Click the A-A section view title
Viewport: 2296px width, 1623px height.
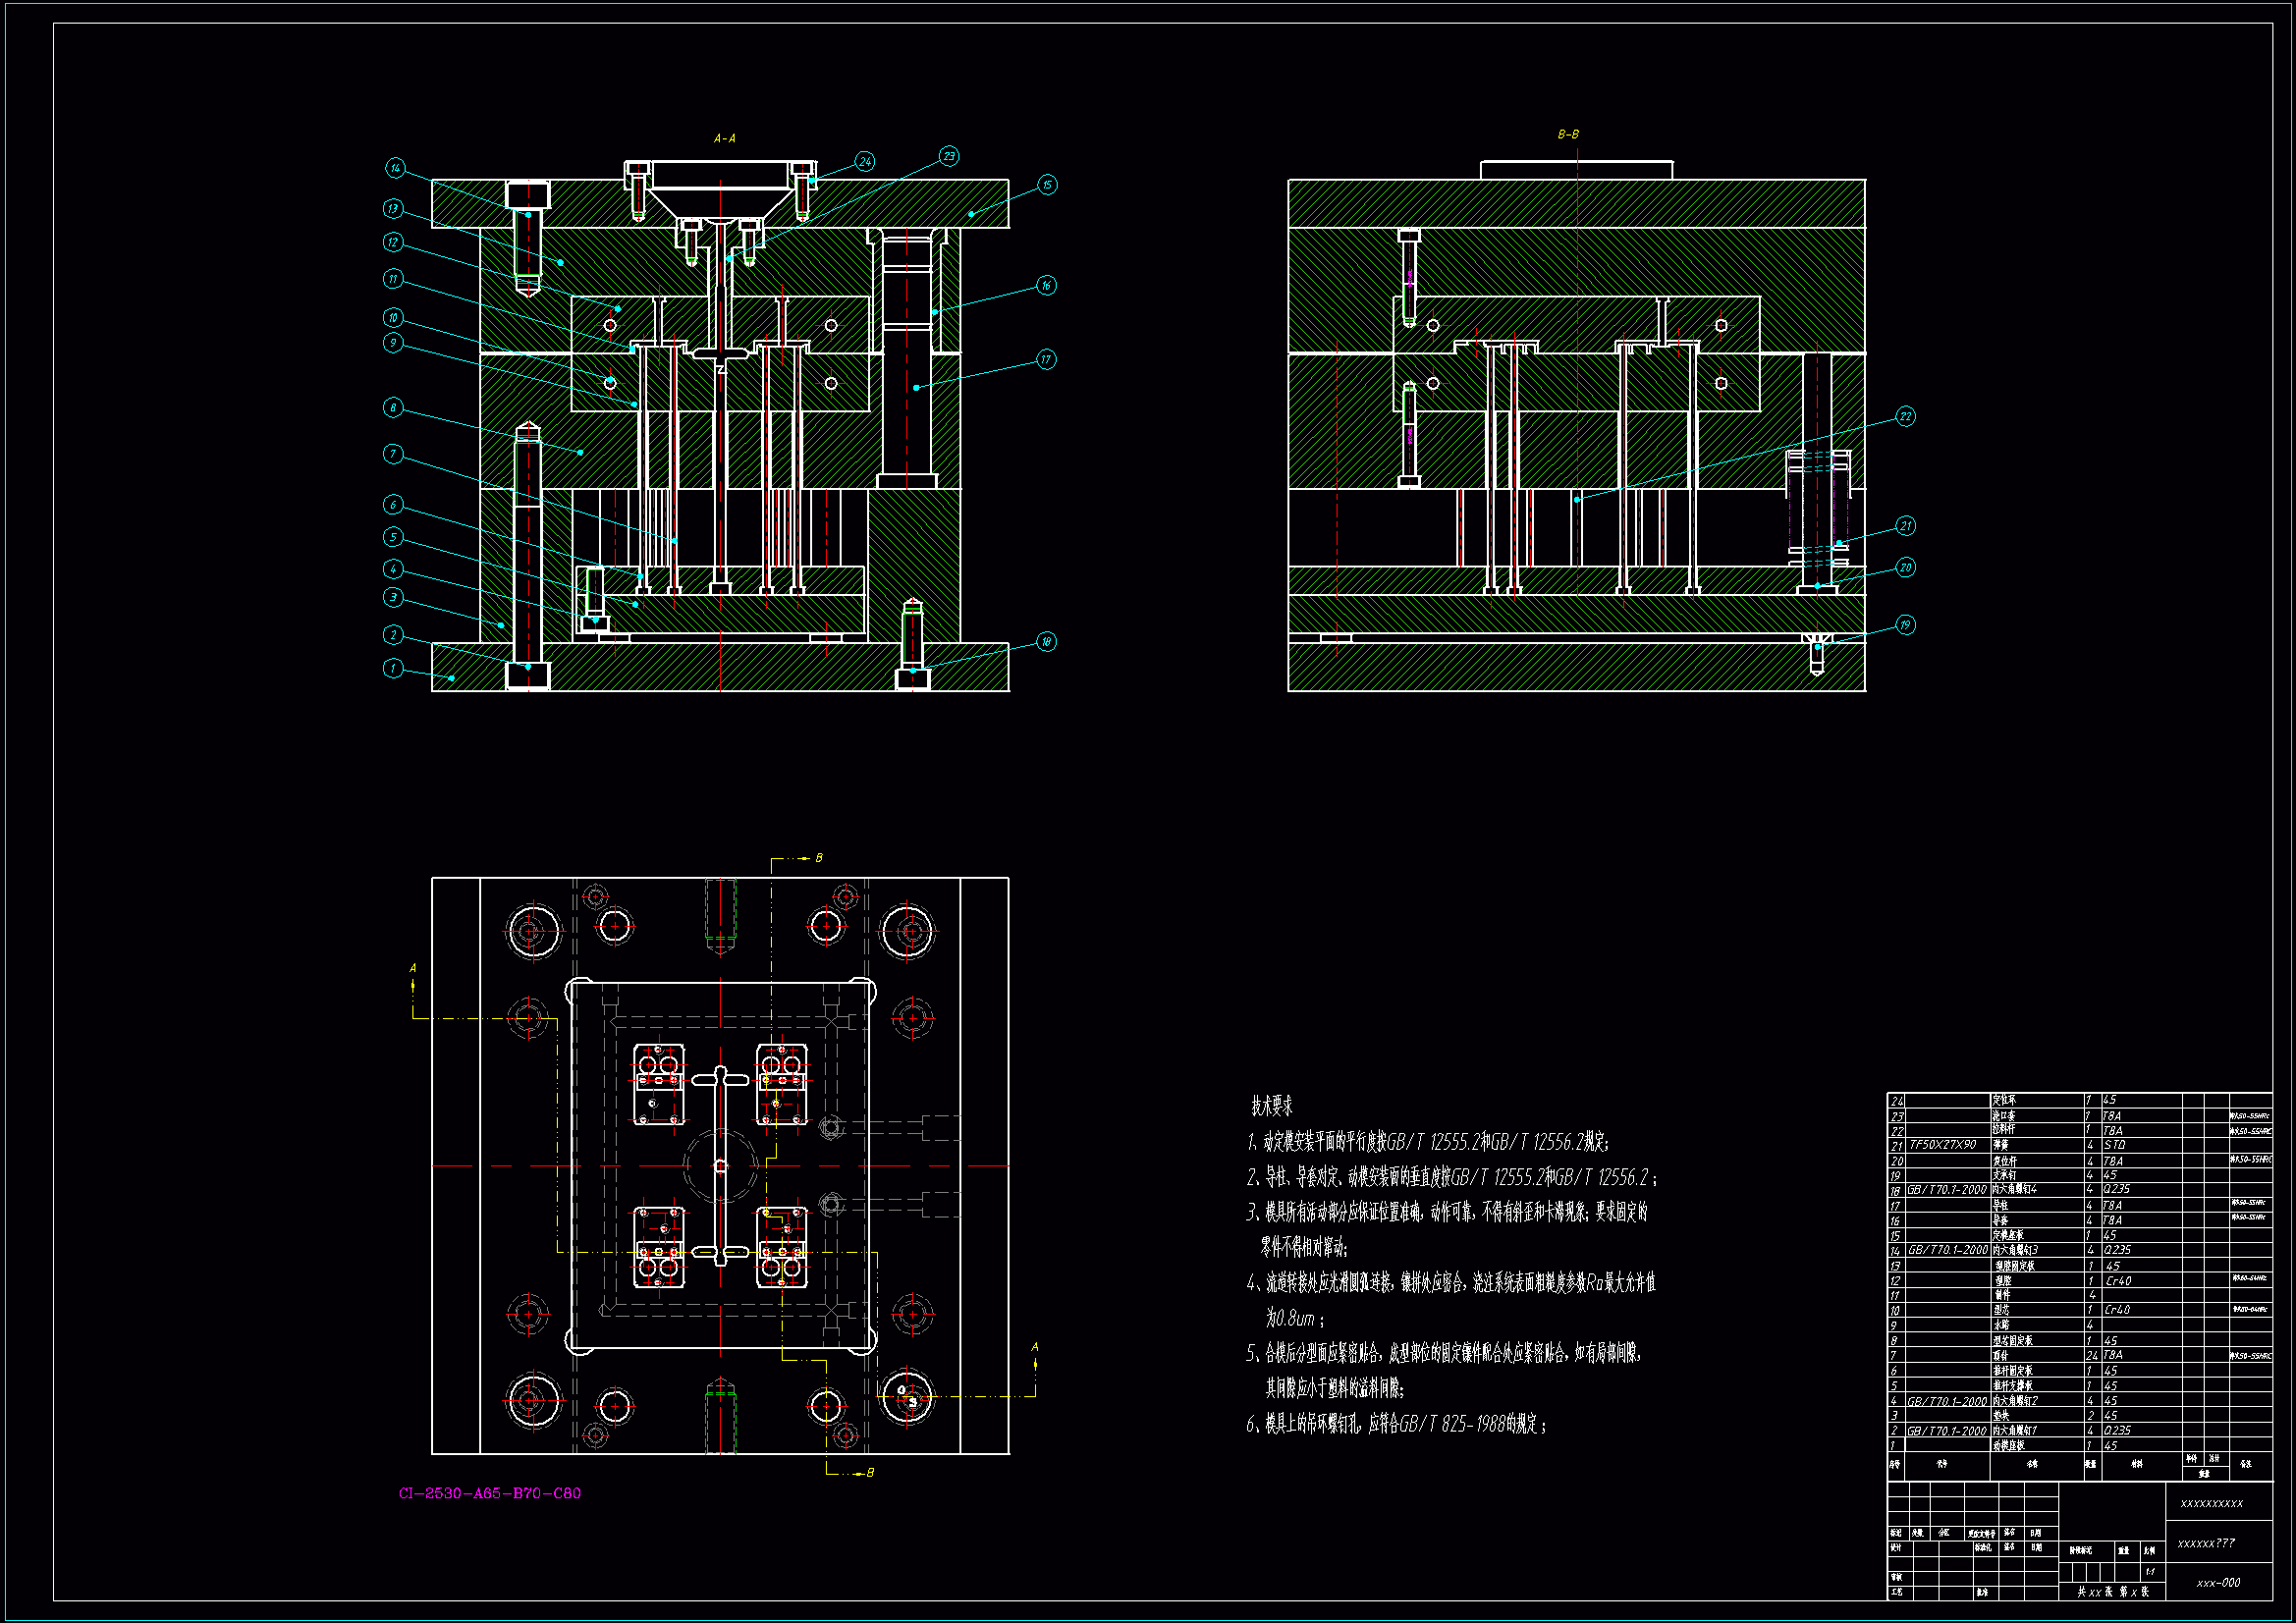pyautogui.click(x=725, y=139)
